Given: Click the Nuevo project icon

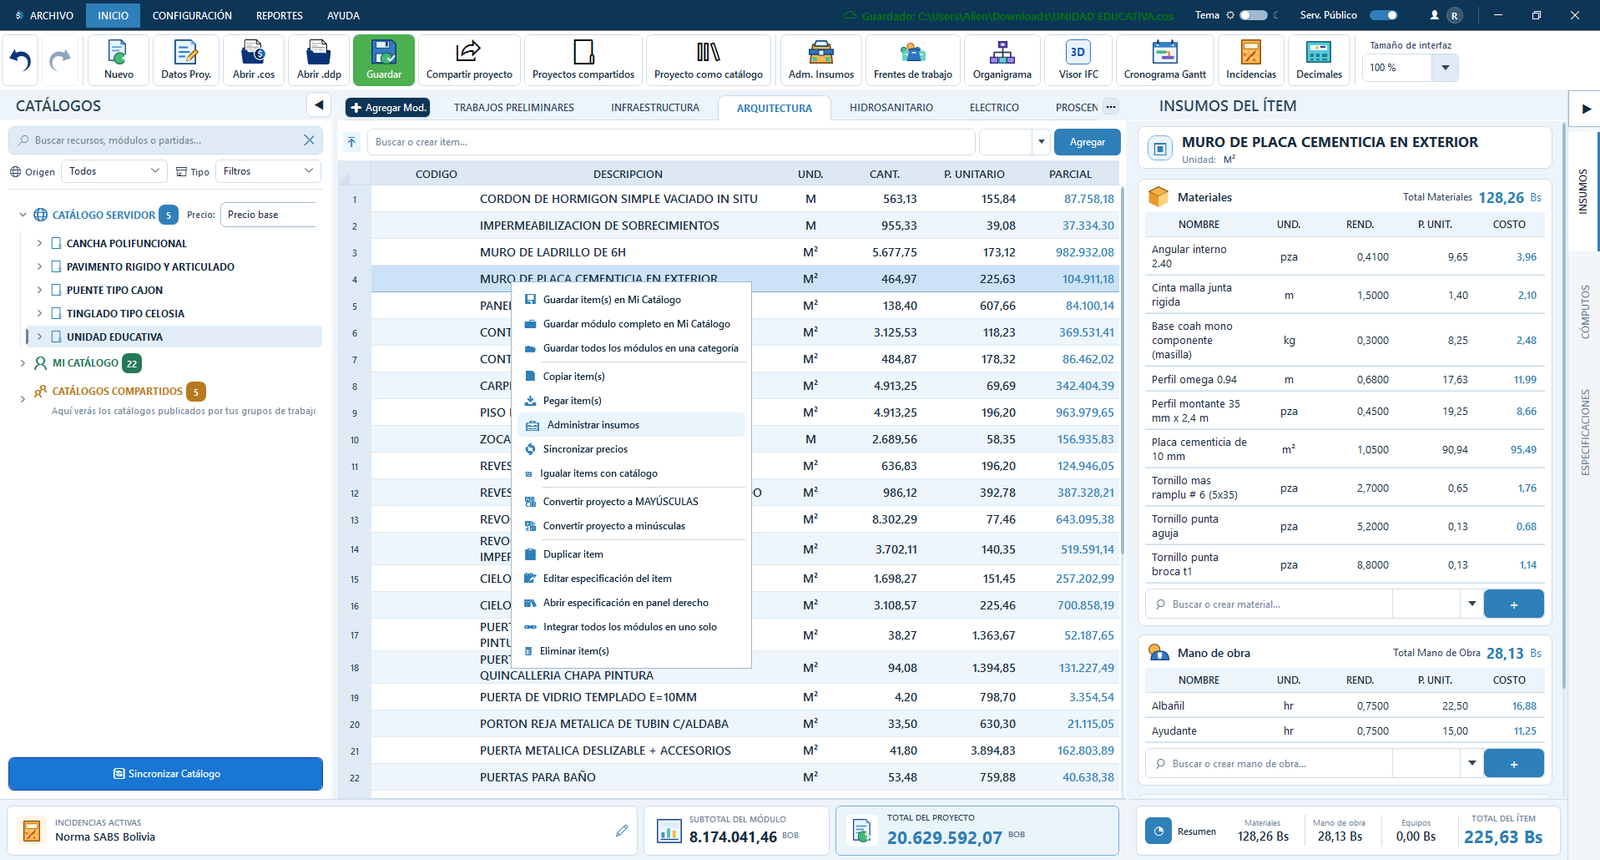Looking at the screenshot, I should pyautogui.click(x=118, y=60).
